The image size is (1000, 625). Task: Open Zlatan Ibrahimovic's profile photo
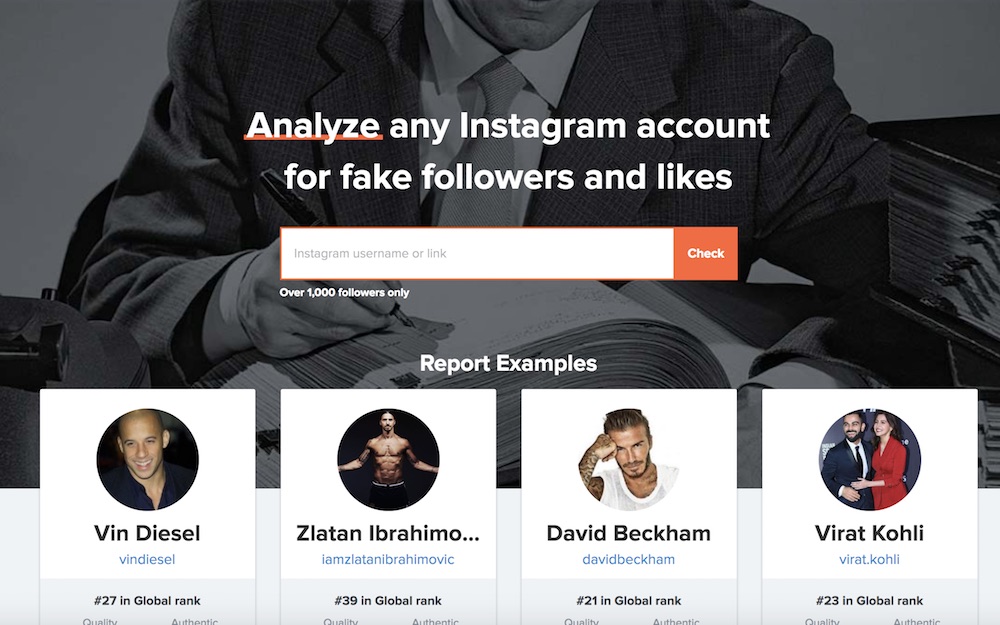click(x=388, y=459)
